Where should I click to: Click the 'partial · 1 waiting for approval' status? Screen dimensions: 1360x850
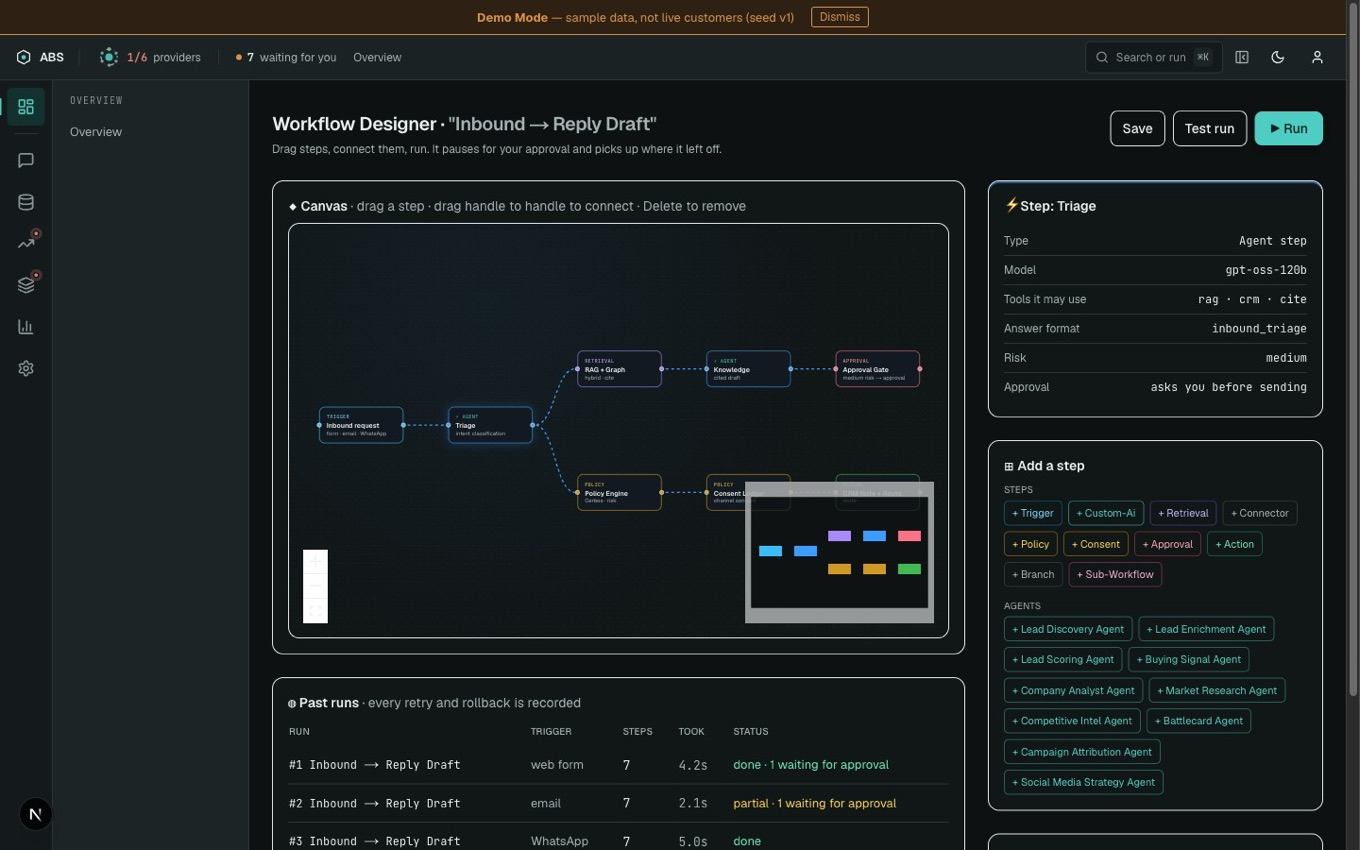pos(814,803)
